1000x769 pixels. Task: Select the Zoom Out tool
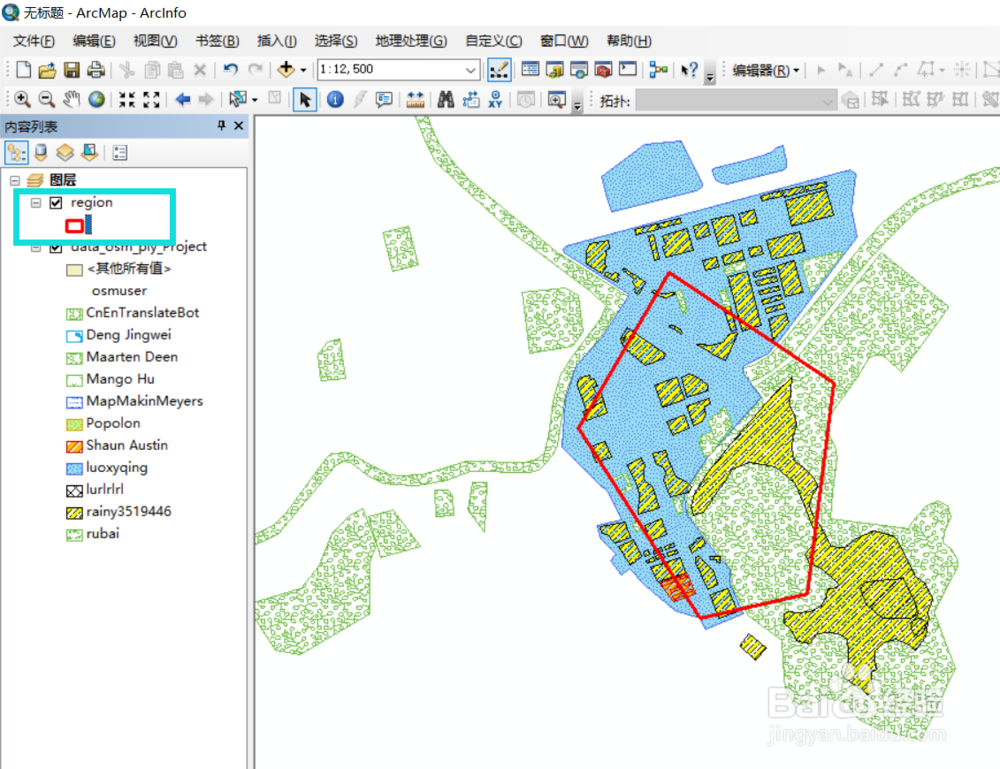click(47, 99)
